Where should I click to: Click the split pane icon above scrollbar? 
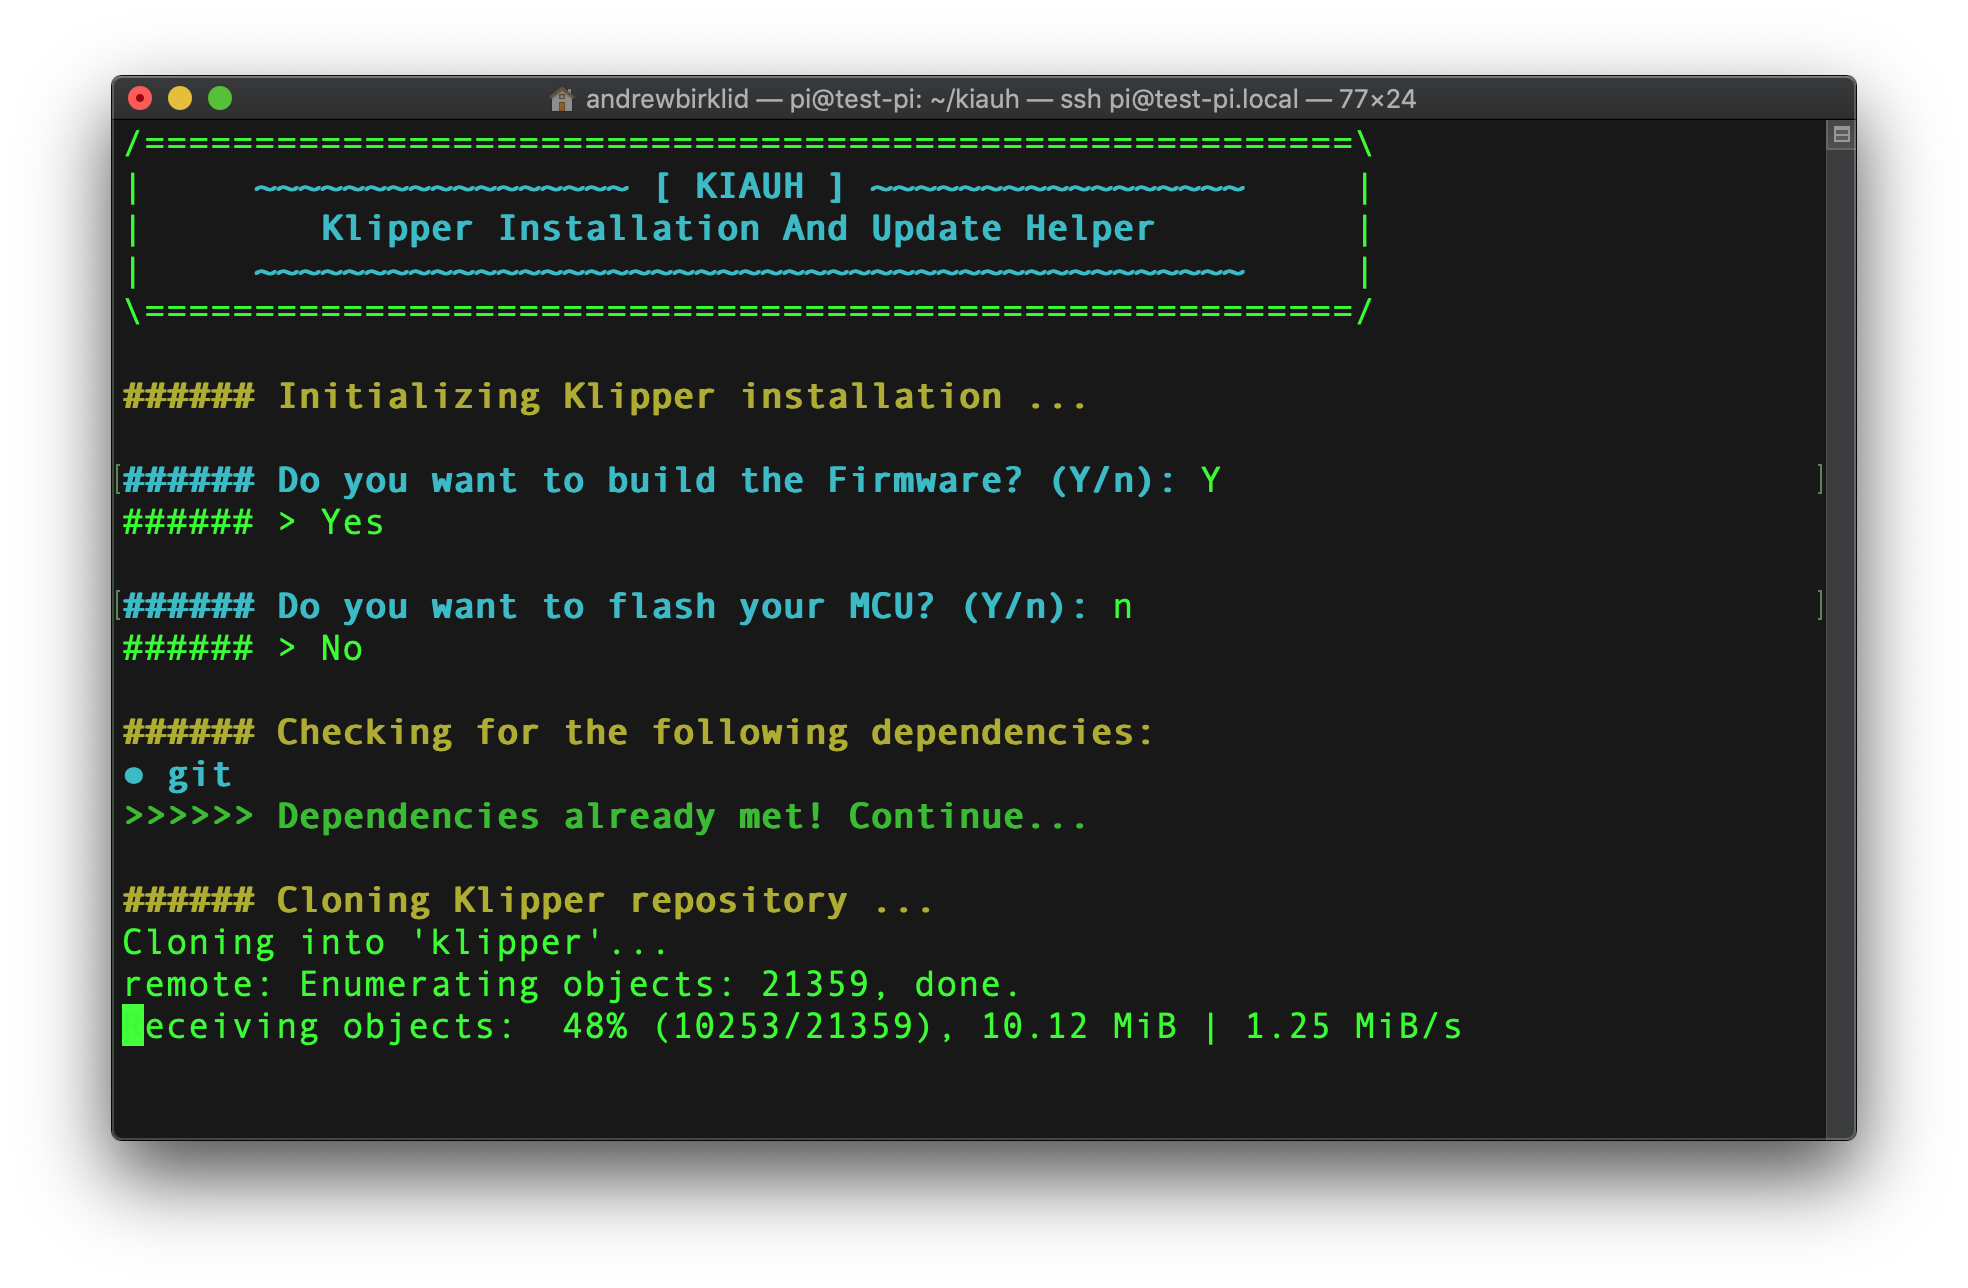tap(1841, 134)
